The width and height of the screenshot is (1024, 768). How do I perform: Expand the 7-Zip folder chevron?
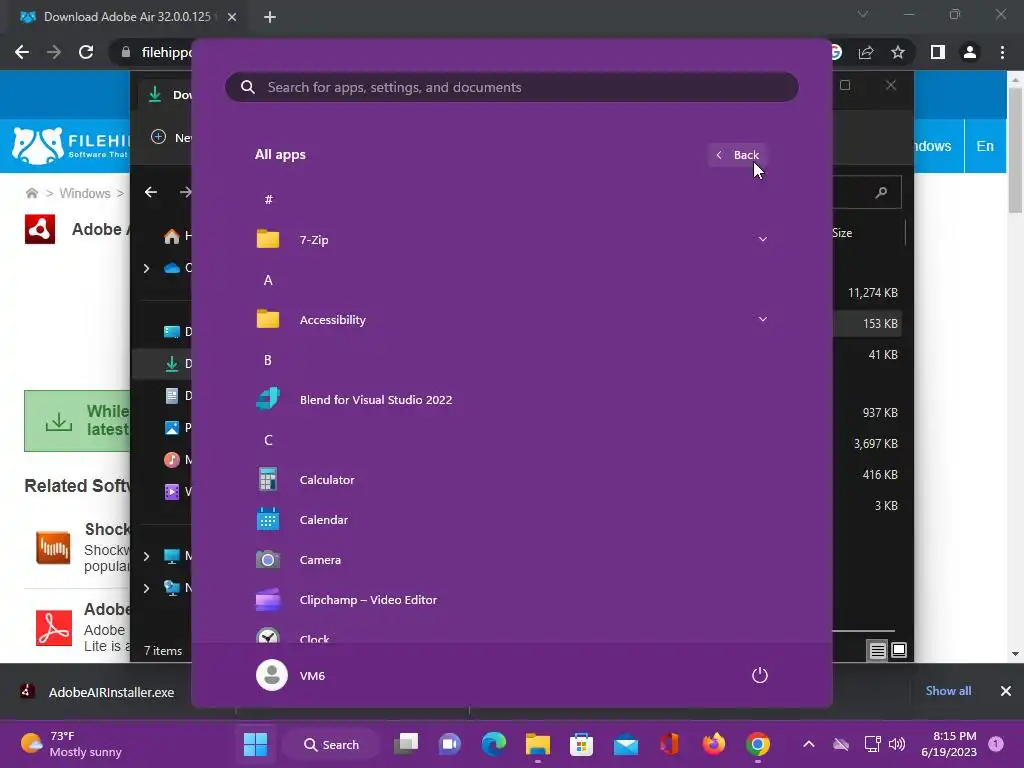tap(762, 240)
